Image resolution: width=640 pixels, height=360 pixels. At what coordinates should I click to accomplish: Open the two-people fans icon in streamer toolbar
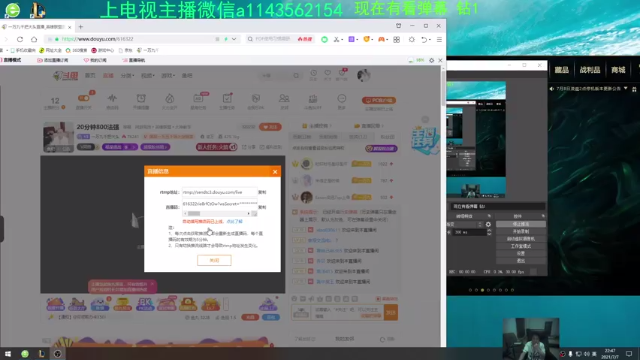pyautogui.click(x=284, y=98)
